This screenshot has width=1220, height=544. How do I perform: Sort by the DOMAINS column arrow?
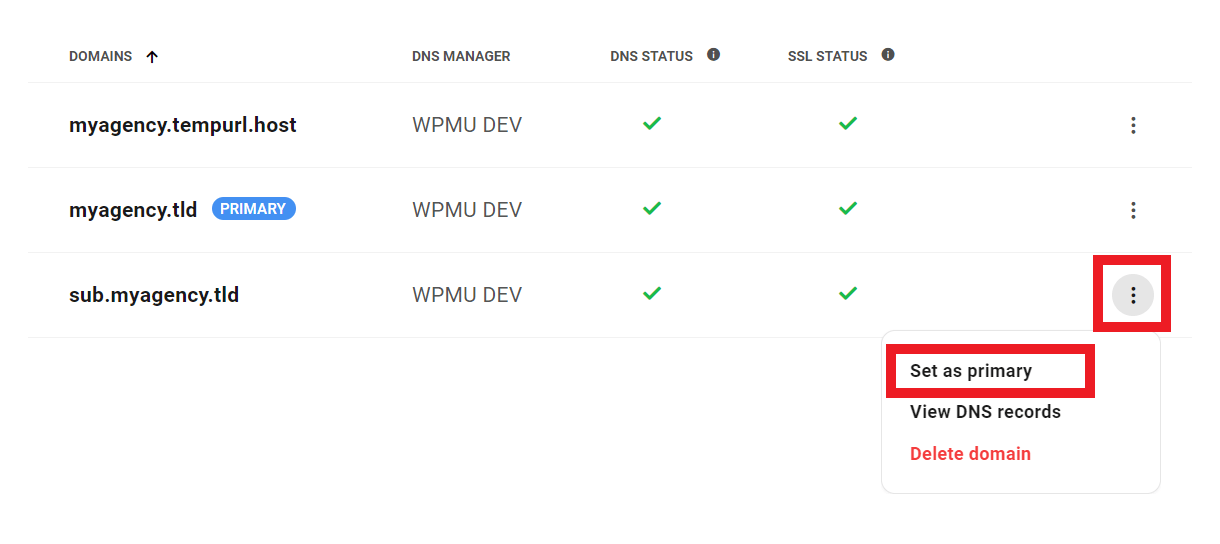click(152, 56)
